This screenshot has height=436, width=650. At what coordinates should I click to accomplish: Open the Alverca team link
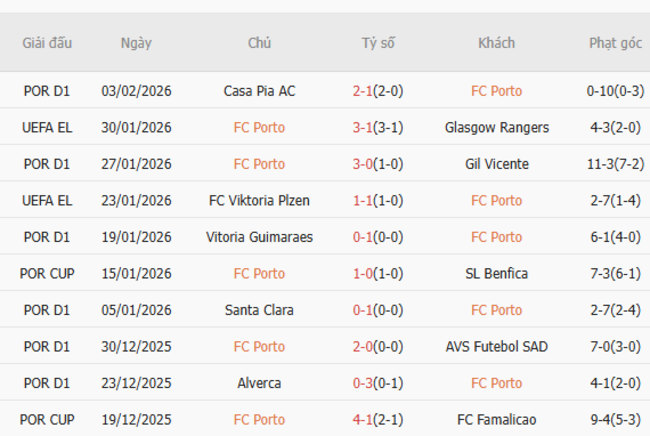click(259, 383)
